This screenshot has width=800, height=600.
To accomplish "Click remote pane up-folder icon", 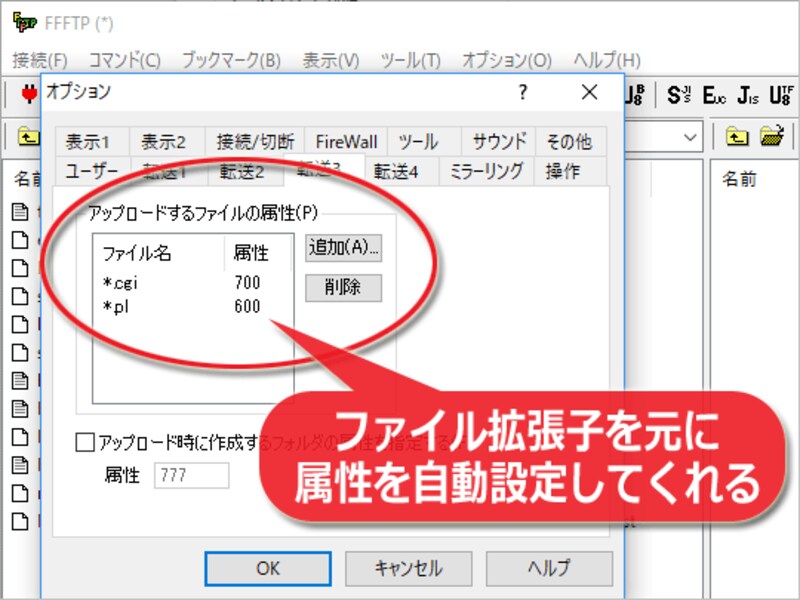I will (737, 137).
